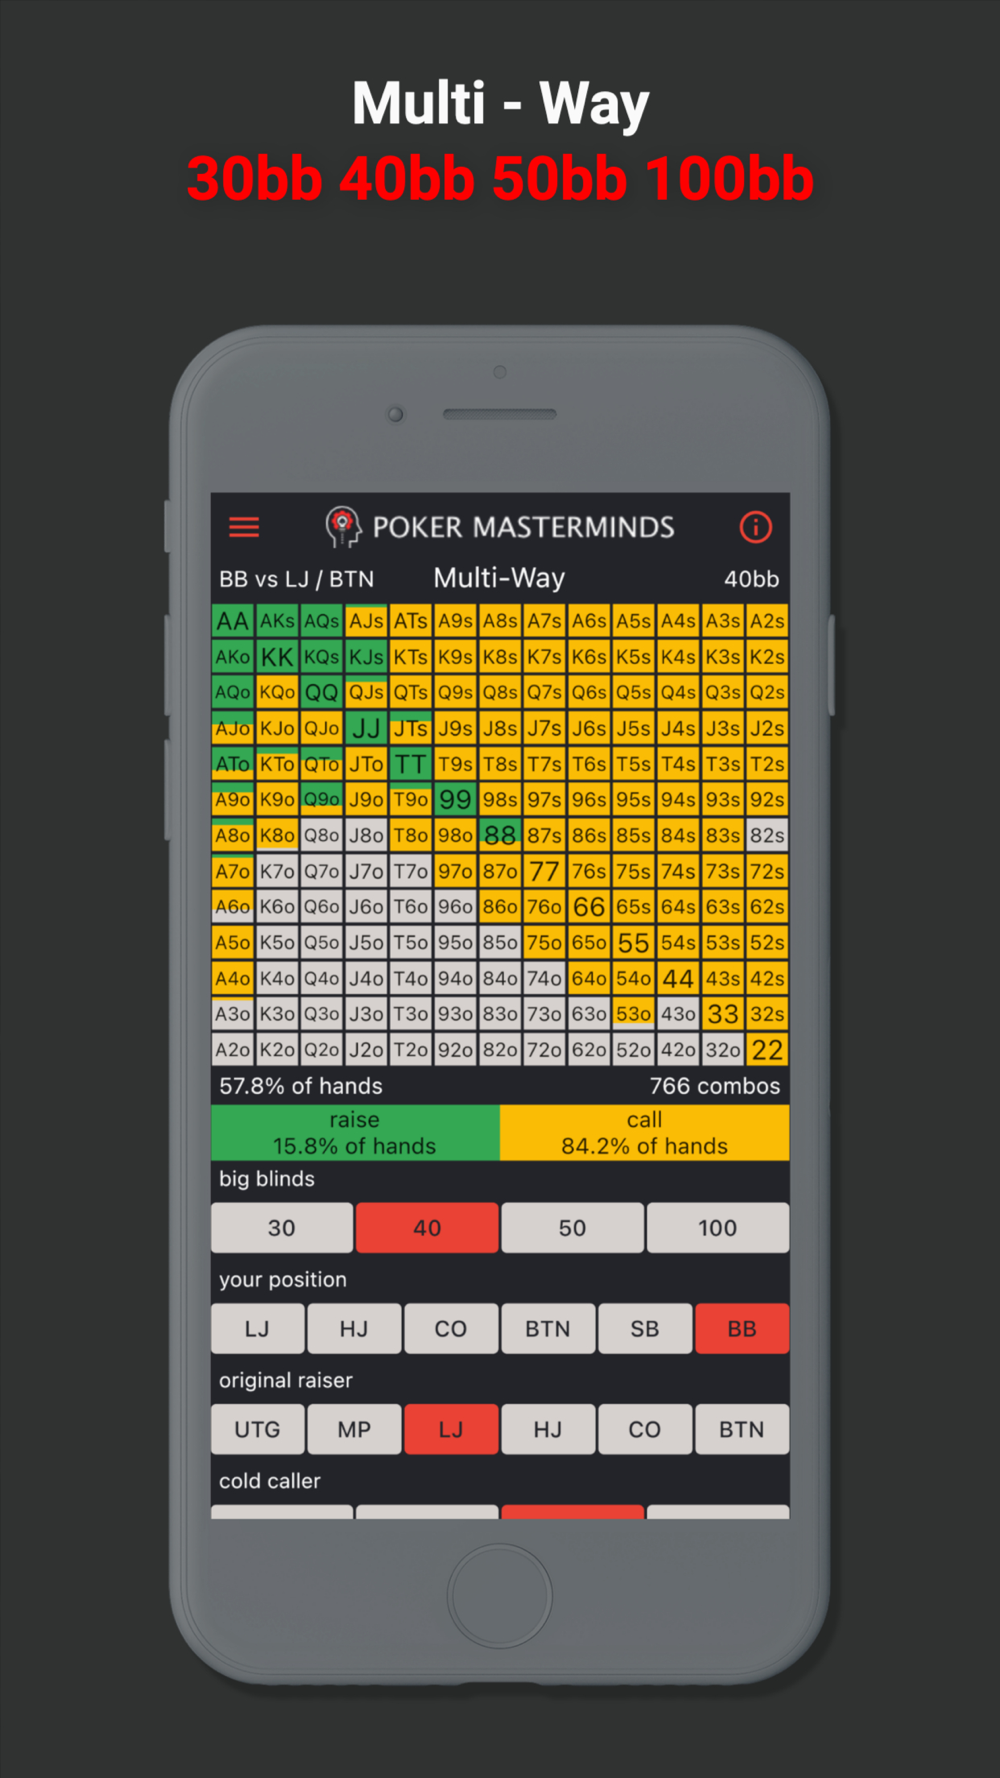The image size is (1000, 1778).
Task: Select the ATo hand cell
Action: 233,764
